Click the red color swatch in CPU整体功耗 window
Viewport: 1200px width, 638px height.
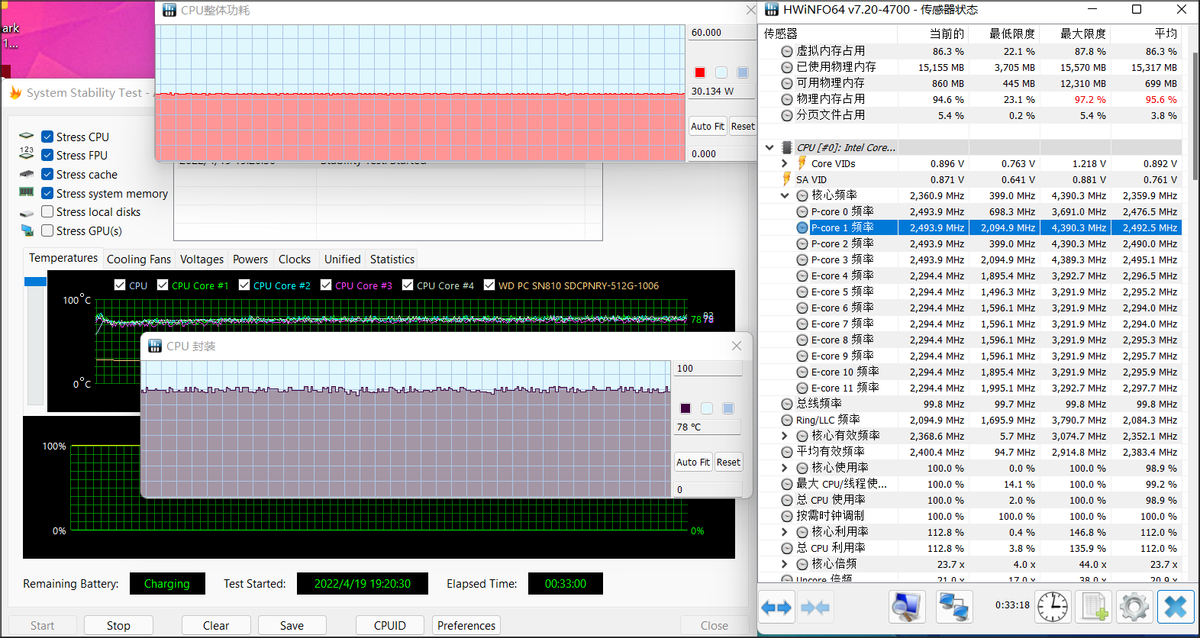click(x=700, y=73)
